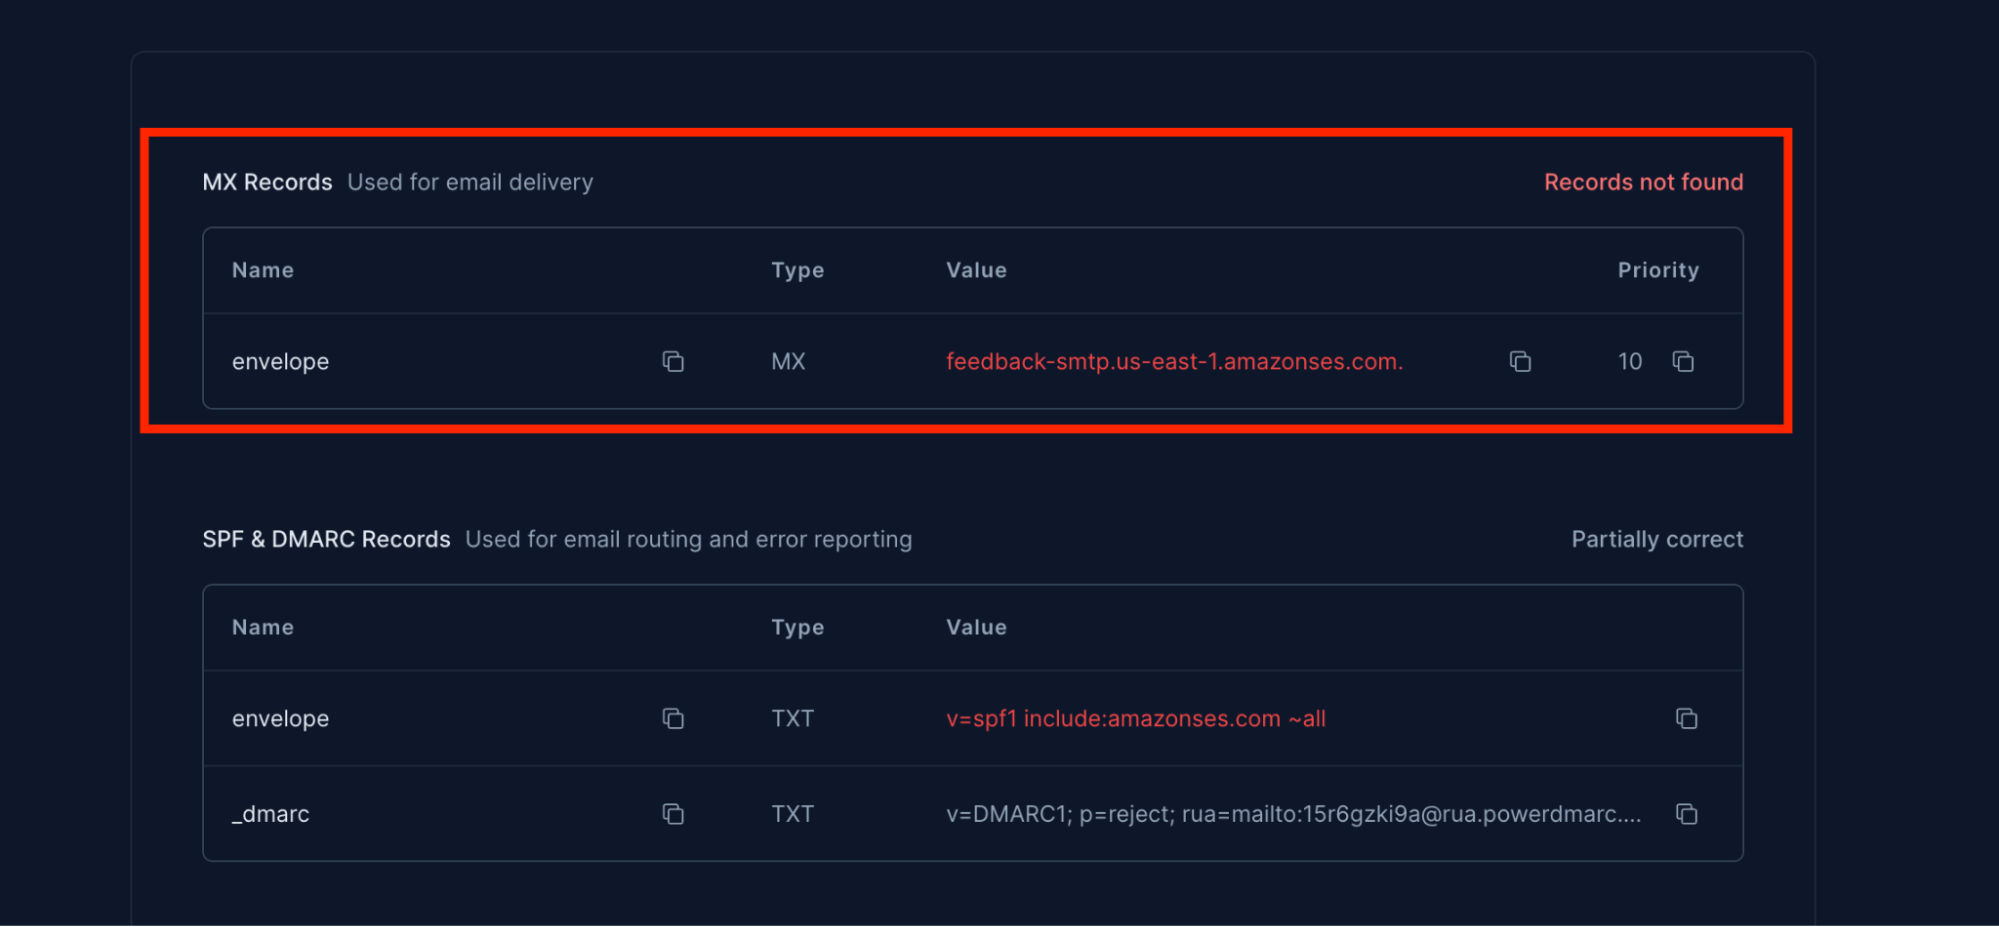Click the "SPF & DMARC Records" heading

coord(326,539)
